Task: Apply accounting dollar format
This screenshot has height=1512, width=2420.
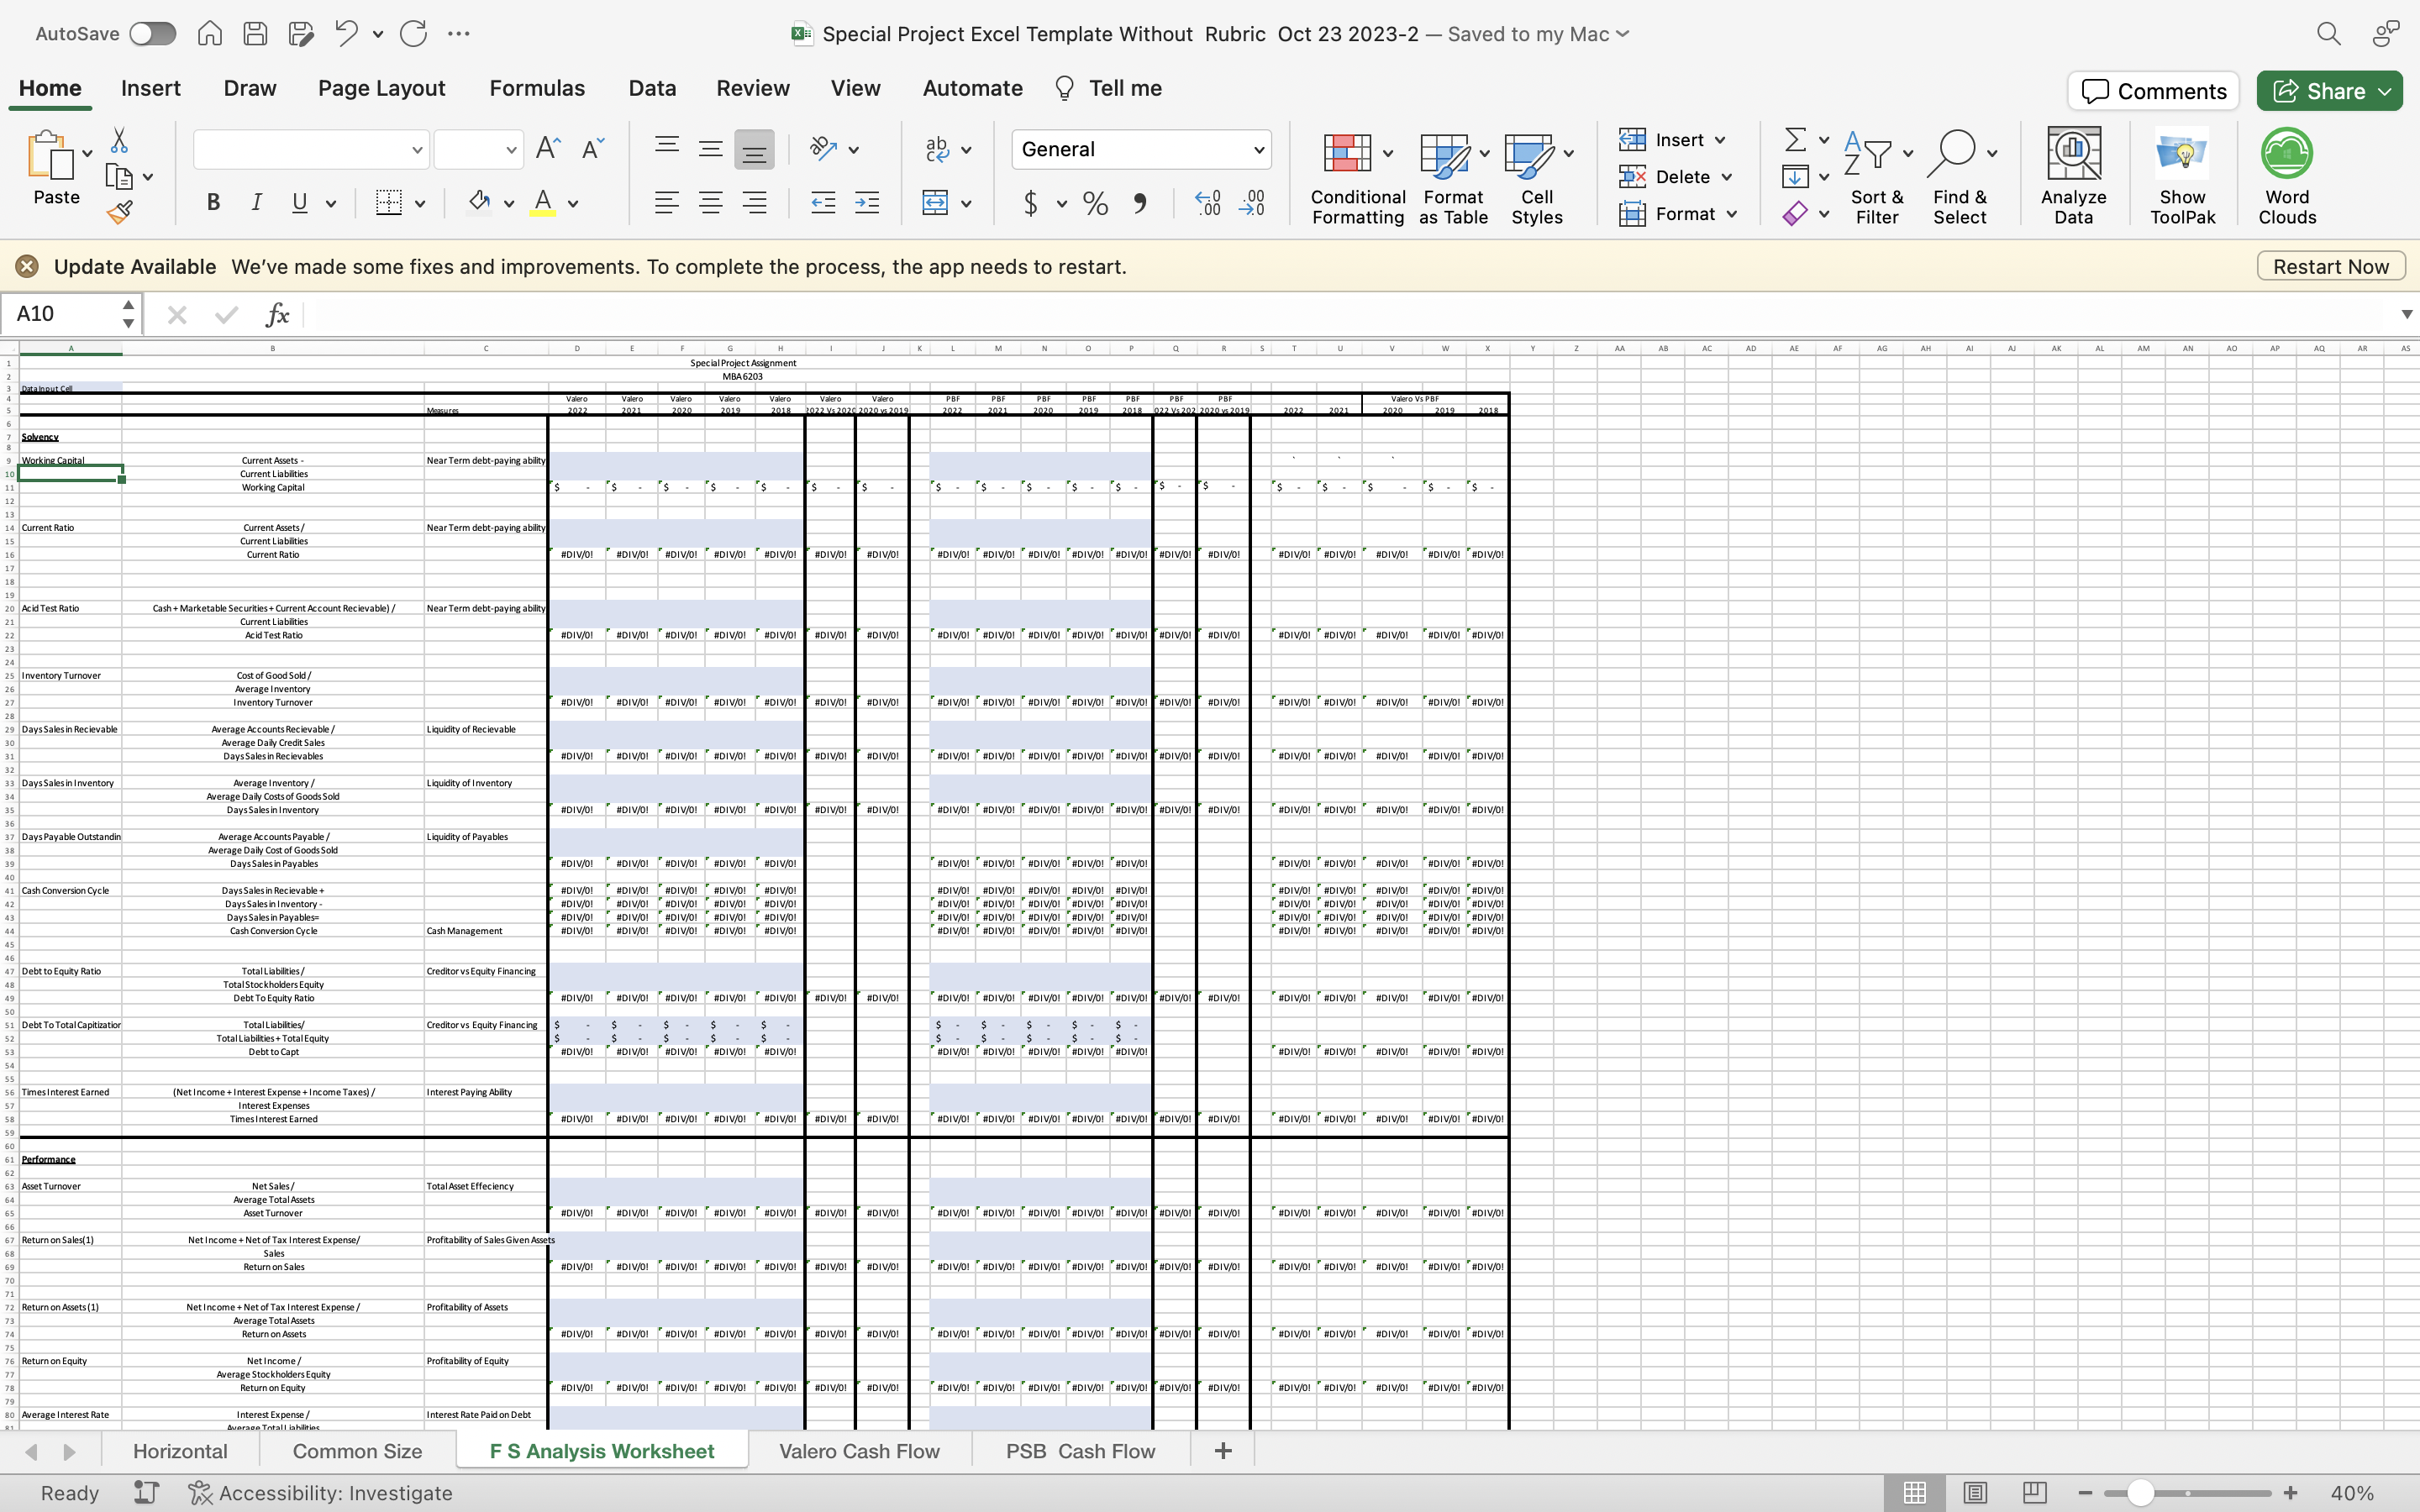Action: pos(1030,203)
